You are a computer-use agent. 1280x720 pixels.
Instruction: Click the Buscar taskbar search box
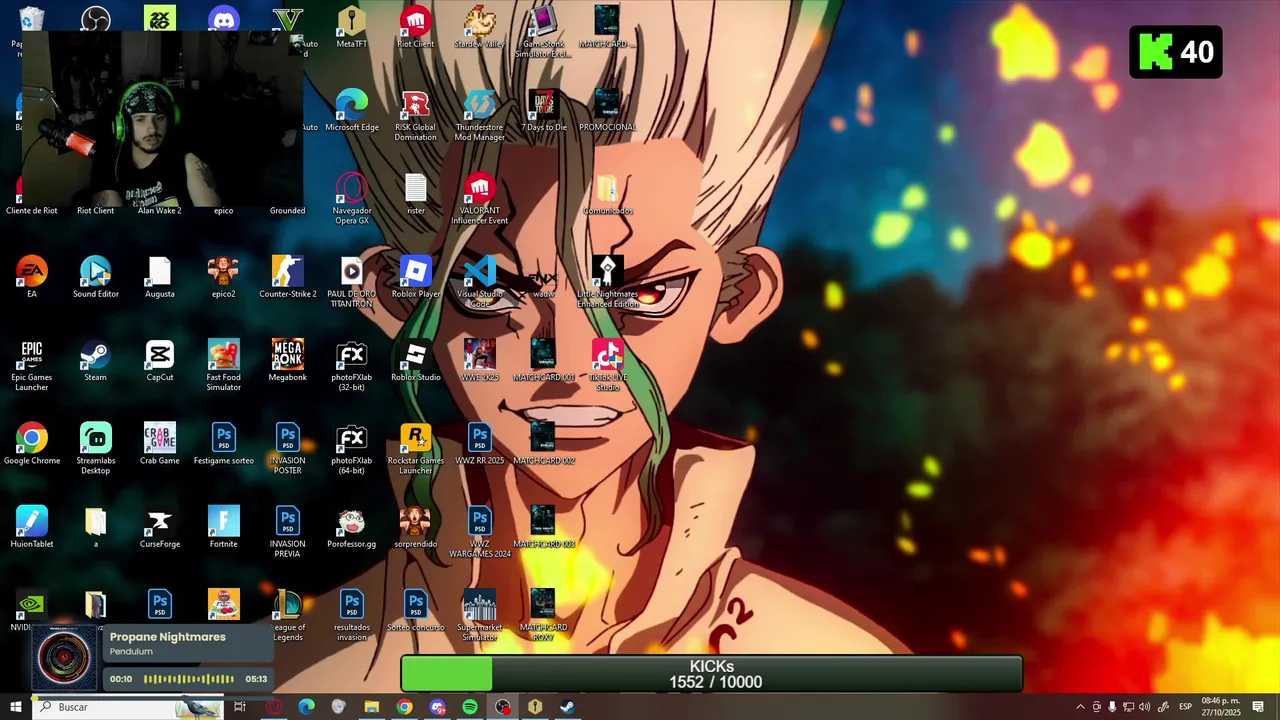(126, 707)
